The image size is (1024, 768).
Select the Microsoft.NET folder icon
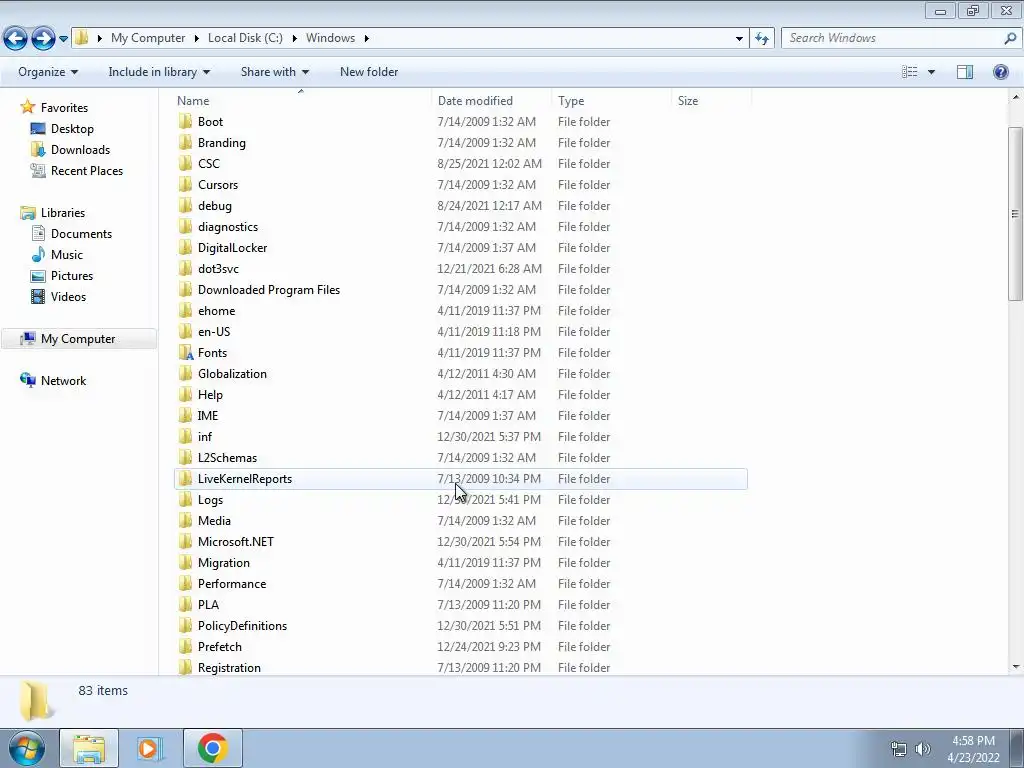(185, 541)
